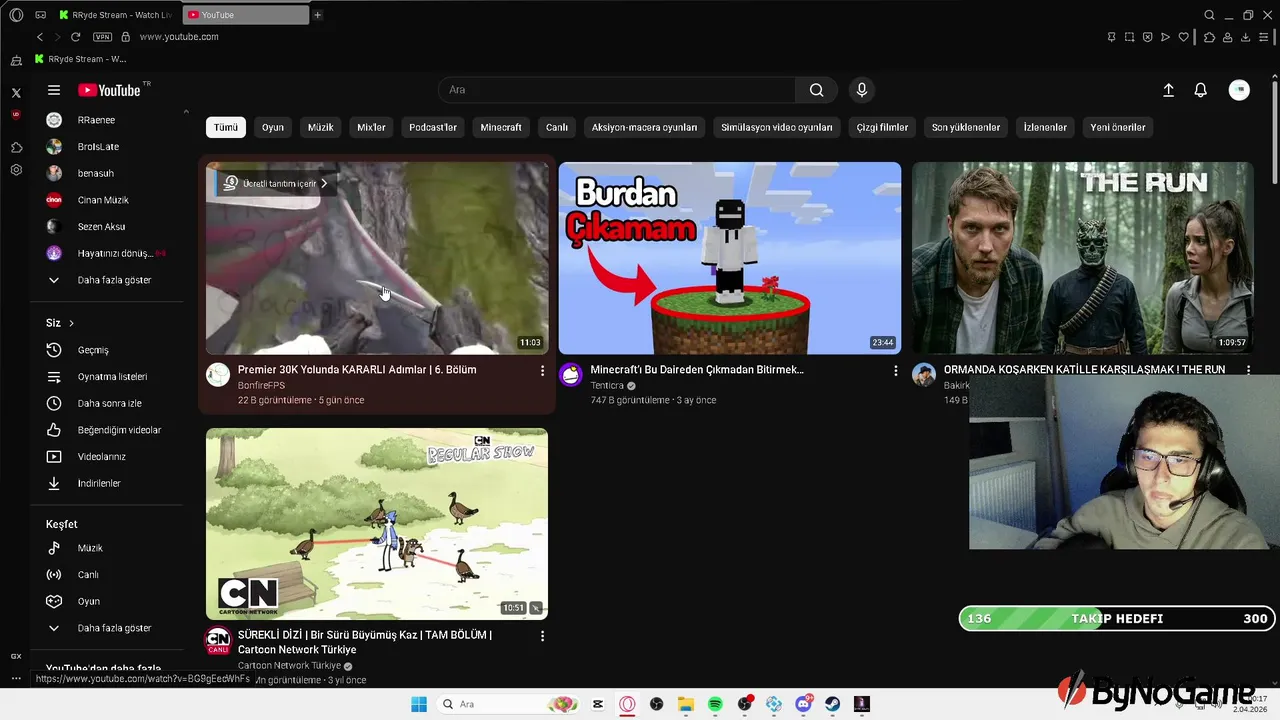Select the Müzik filter chip
1280x720 pixels.
tap(320, 127)
